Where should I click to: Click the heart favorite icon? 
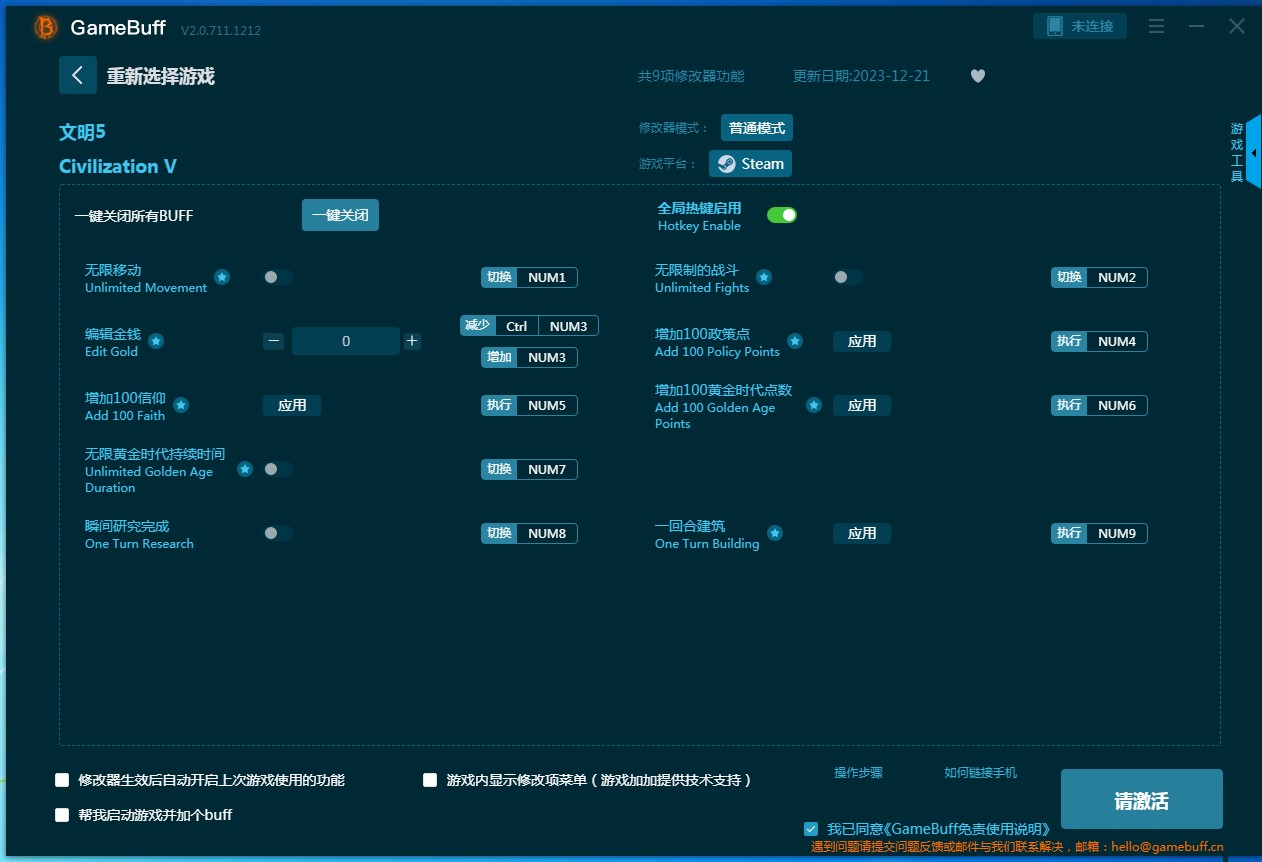tap(978, 76)
